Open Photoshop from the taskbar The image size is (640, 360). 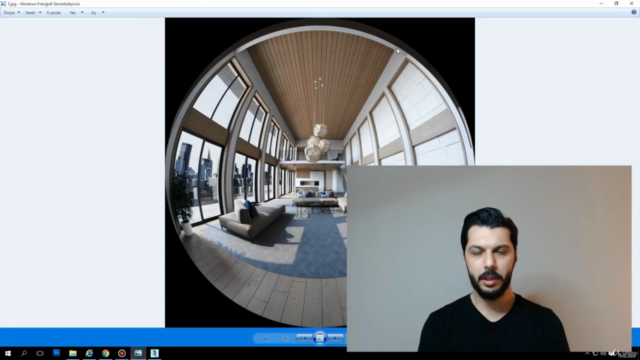click(x=56, y=353)
